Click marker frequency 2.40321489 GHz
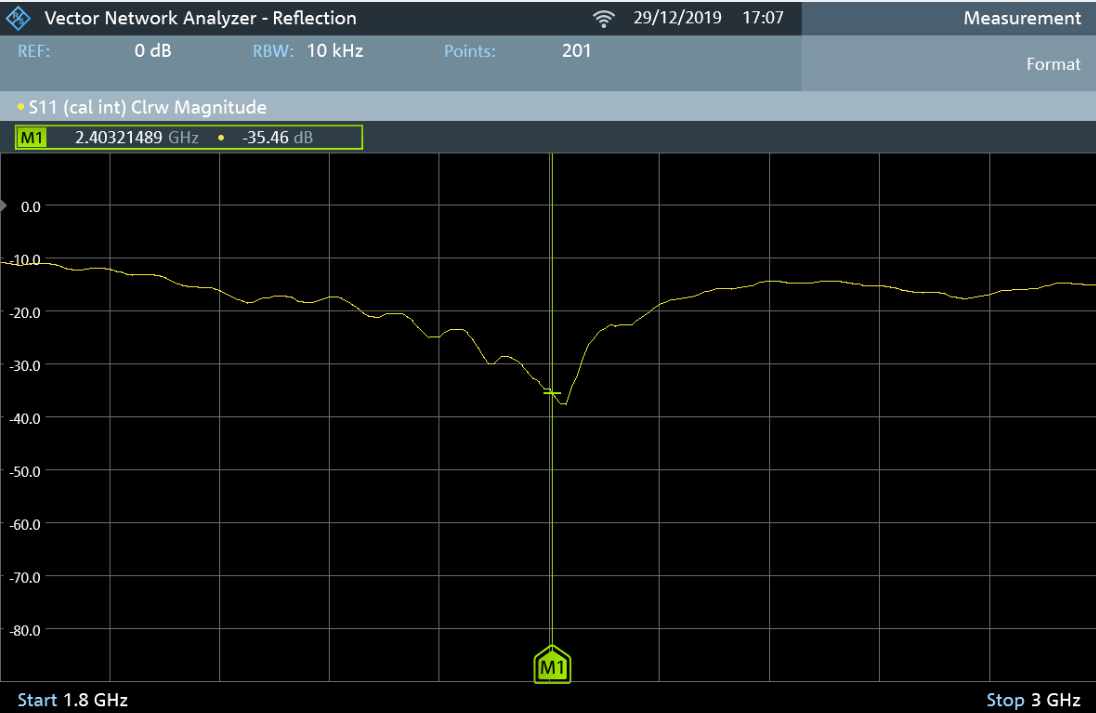This screenshot has width=1096, height=713. click(137, 138)
